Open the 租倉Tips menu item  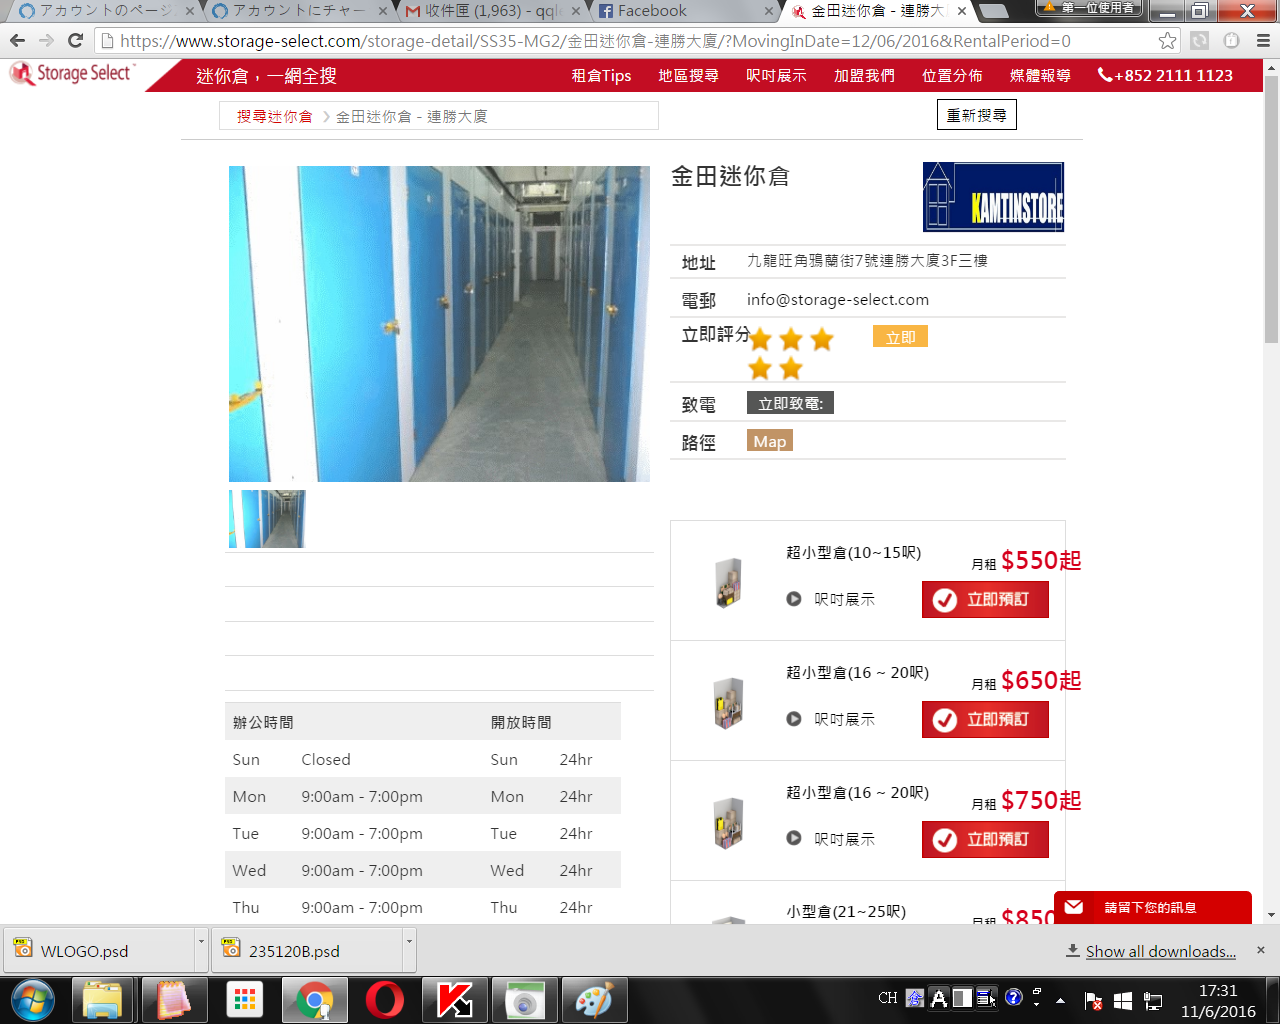click(601, 76)
